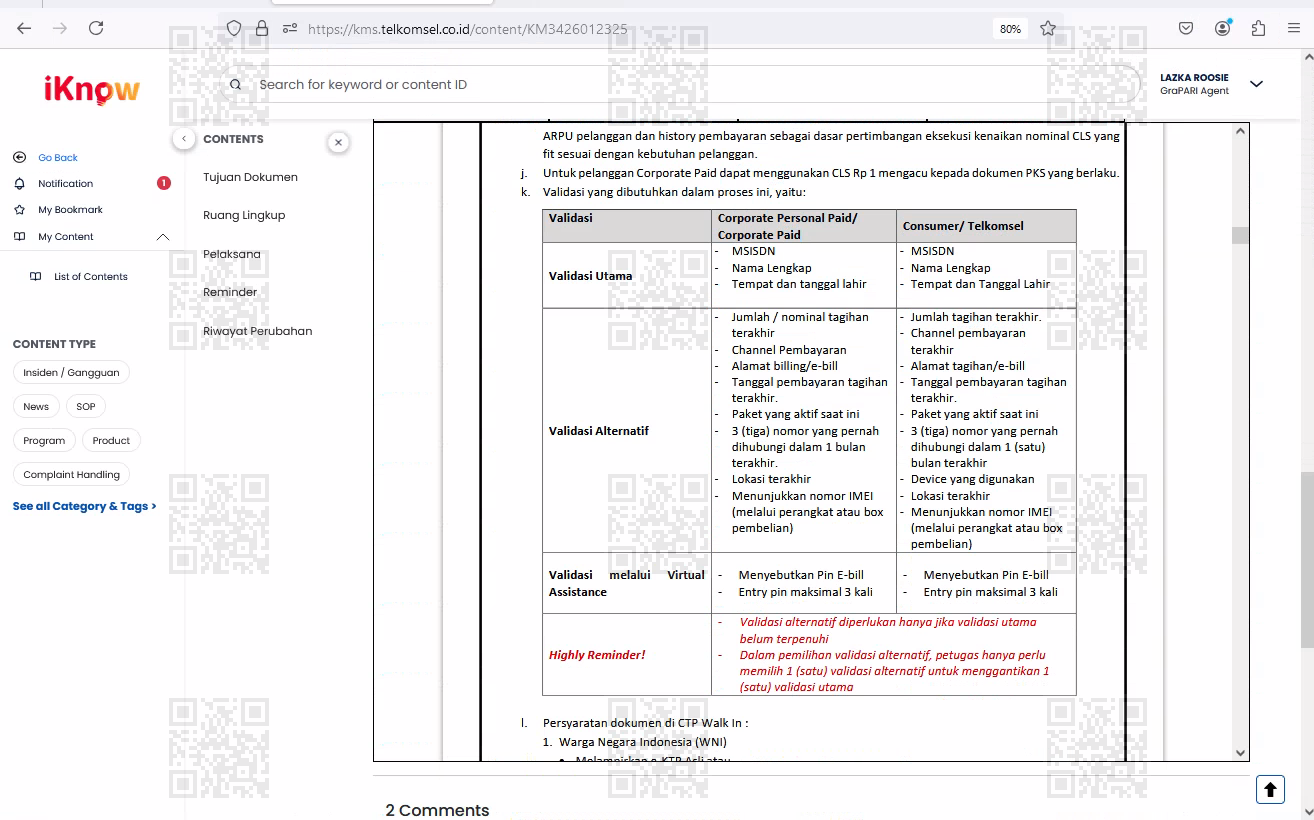Click the Validasi Alternatif table cell
Image resolution: width=1314 pixels, height=820 pixels.
[x=627, y=430]
